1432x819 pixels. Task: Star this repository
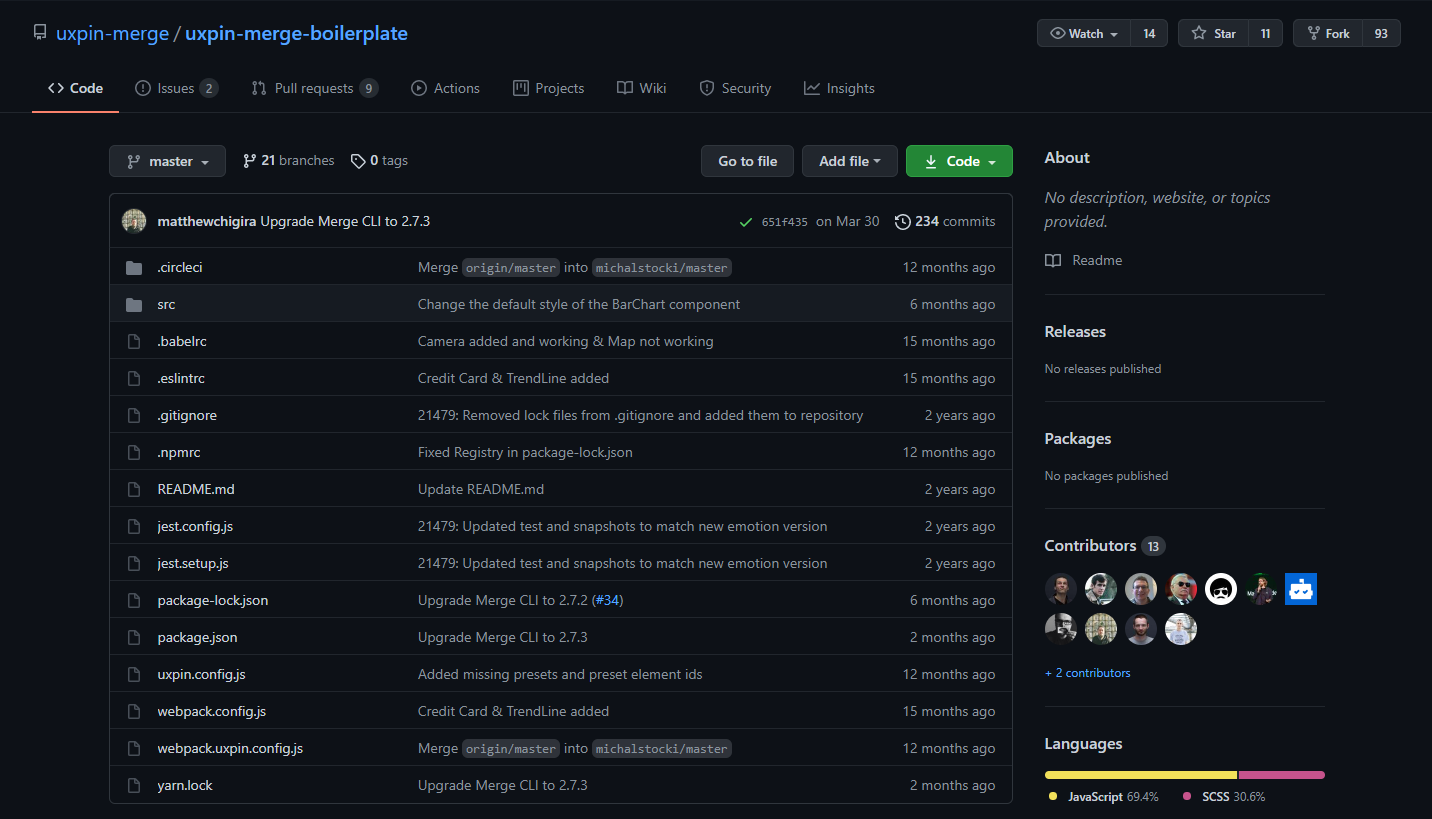(x=1213, y=33)
